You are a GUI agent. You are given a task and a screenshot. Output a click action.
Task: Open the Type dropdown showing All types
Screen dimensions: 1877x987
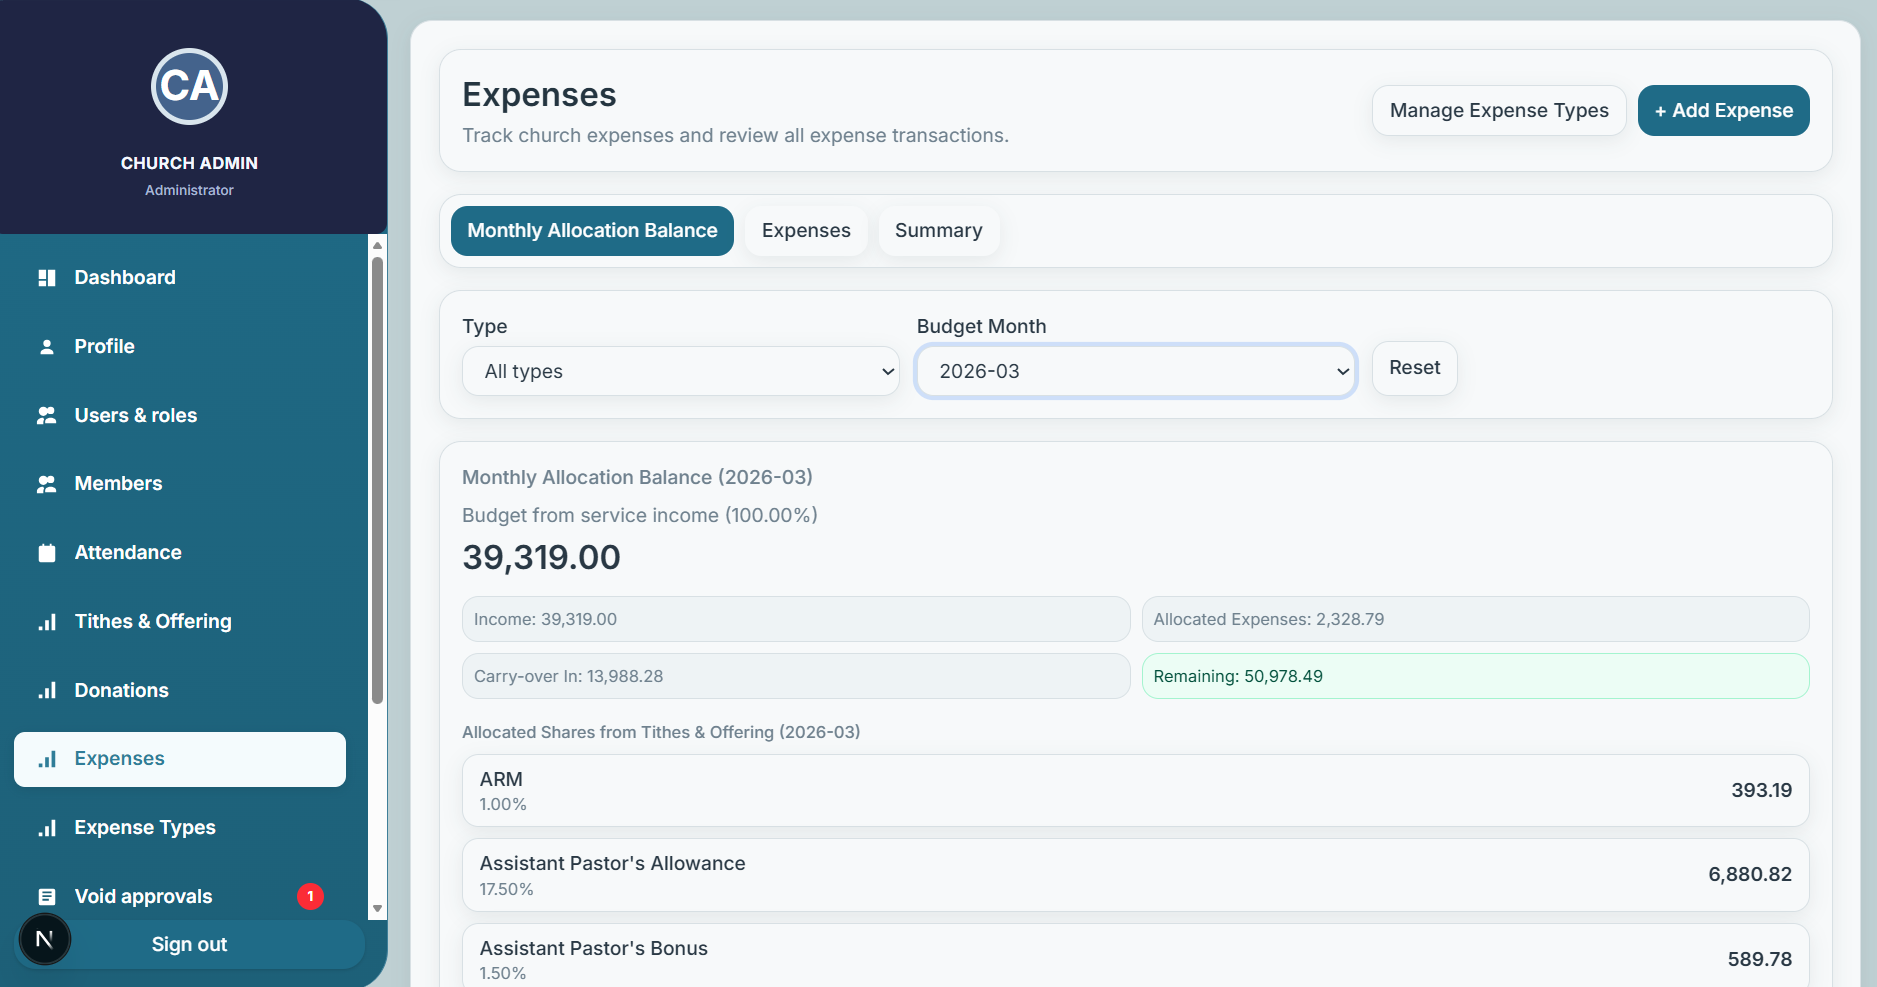coord(680,371)
